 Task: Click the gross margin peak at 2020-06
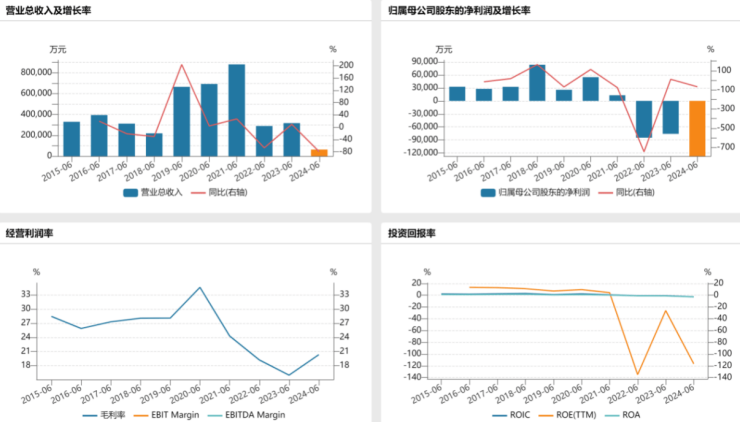coord(200,287)
